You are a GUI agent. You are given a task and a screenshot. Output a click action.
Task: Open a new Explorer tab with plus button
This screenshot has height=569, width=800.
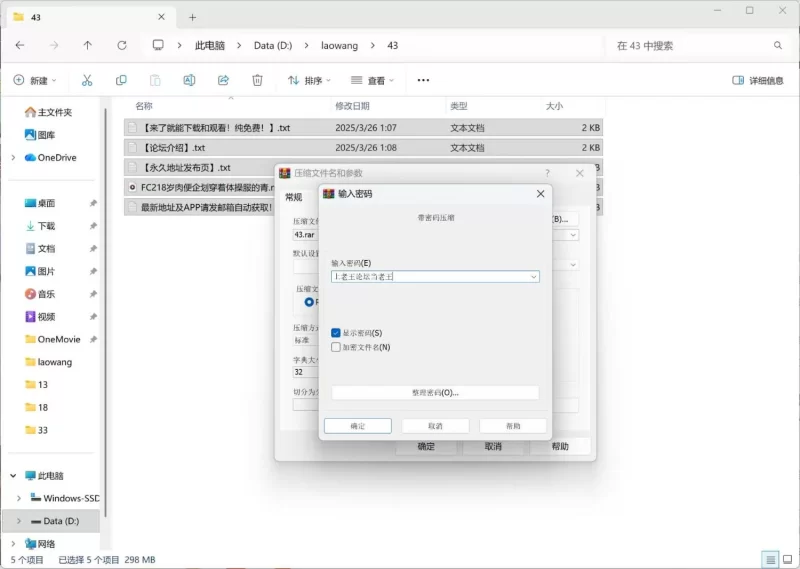point(193,17)
